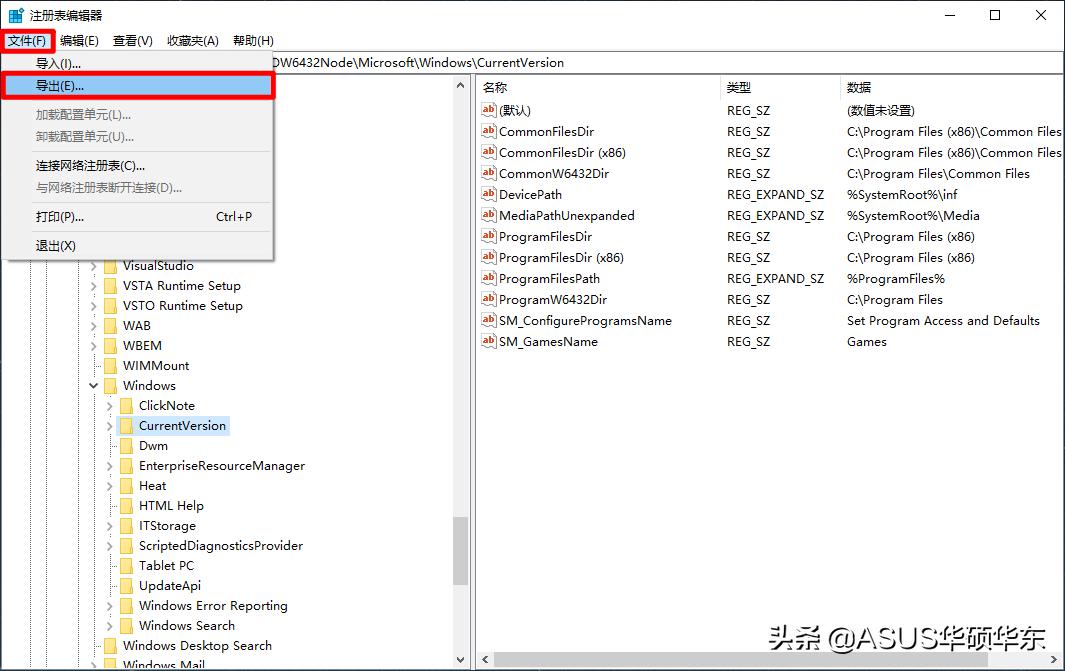
Task: Click the CurrentVersion folder icon in tree
Action: point(126,426)
